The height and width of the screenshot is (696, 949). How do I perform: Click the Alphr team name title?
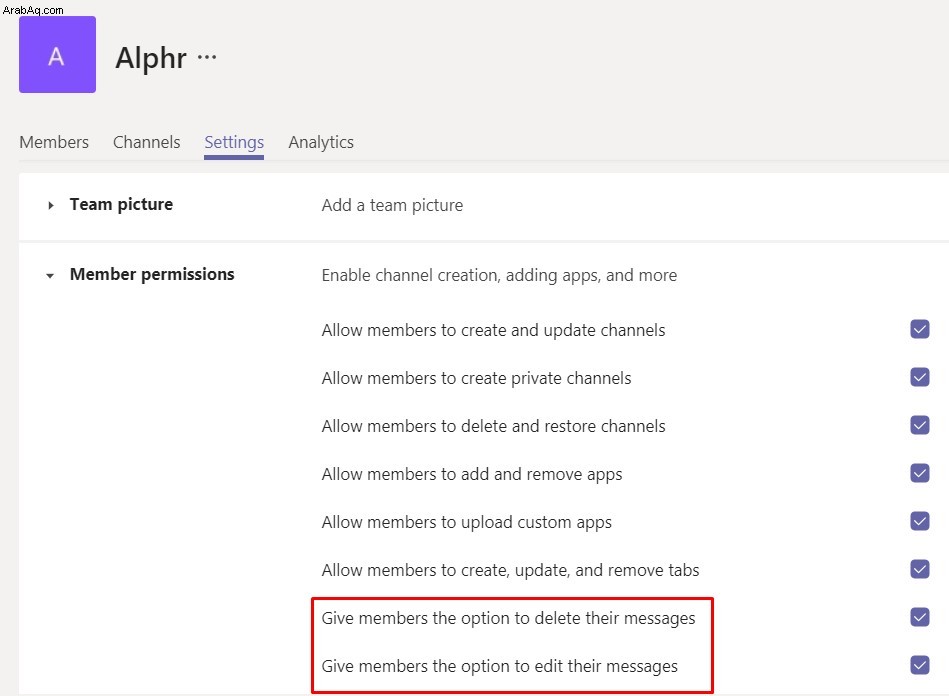(x=151, y=58)
